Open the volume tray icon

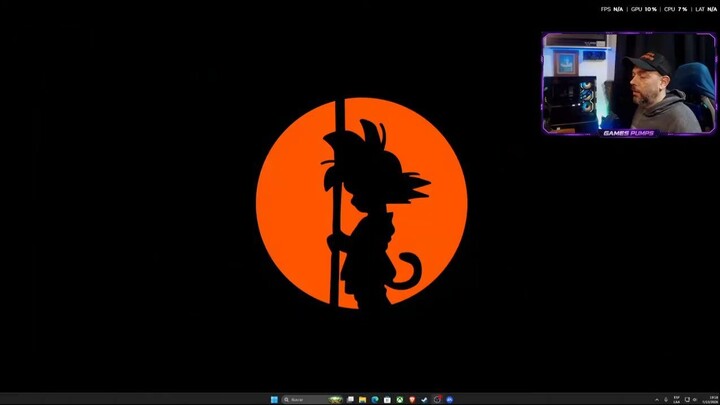(695, 399)
